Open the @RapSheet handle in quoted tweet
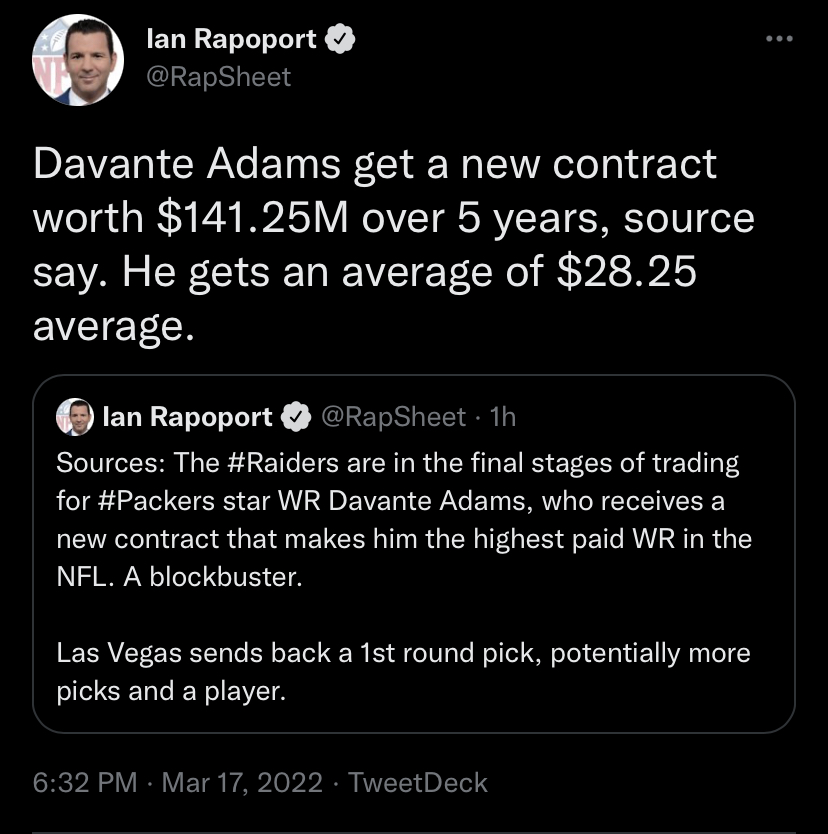This screenshot has height=834, width=828. (393, 416)
